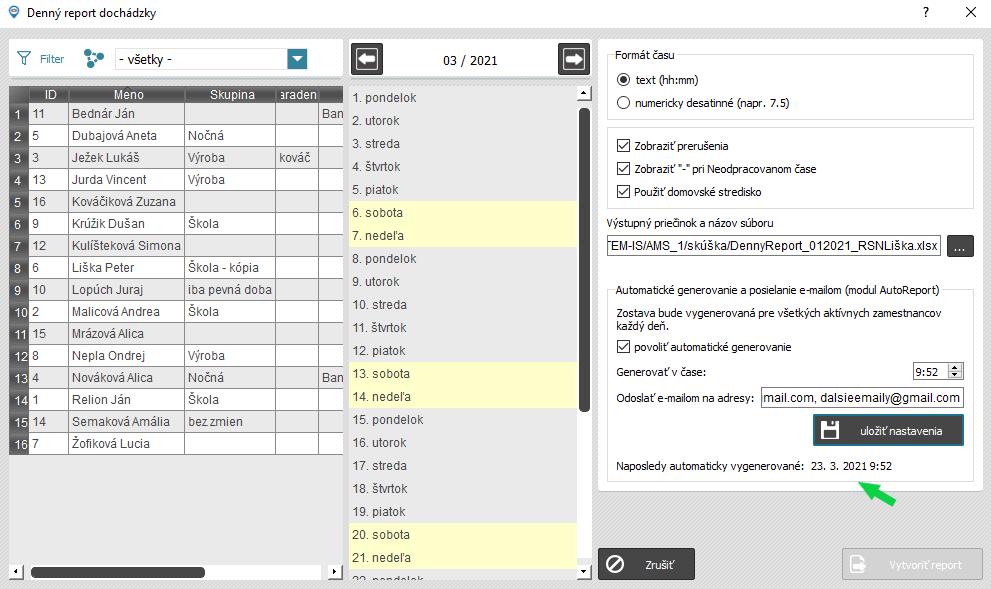Click the Vytvoriť report button
The width and height of the screenshot is (991, 589).
[913, 565]
